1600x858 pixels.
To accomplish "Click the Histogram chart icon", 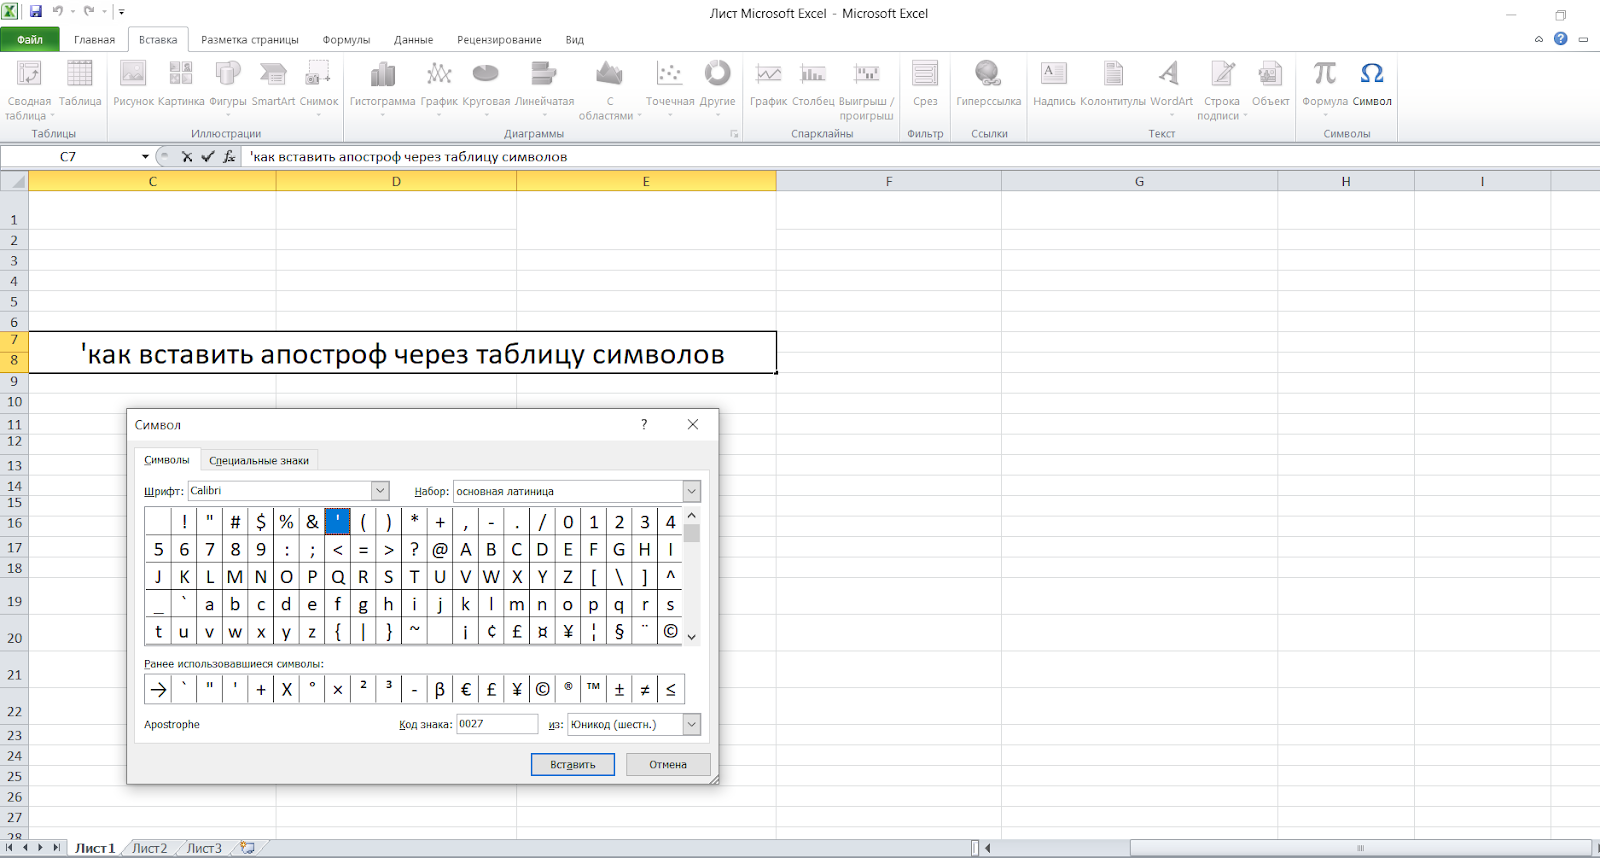I will (382, 75).
